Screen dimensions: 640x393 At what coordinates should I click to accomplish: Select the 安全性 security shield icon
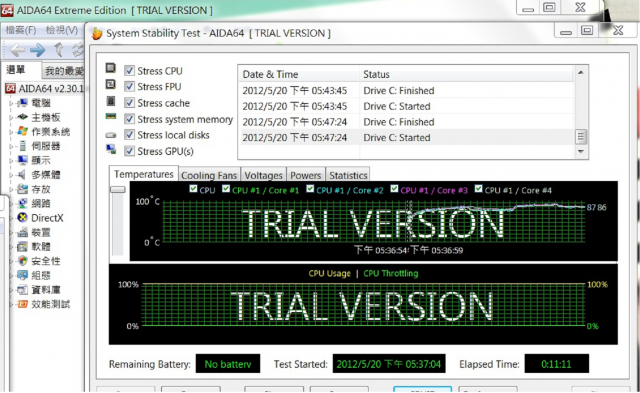tap(22, 261)
